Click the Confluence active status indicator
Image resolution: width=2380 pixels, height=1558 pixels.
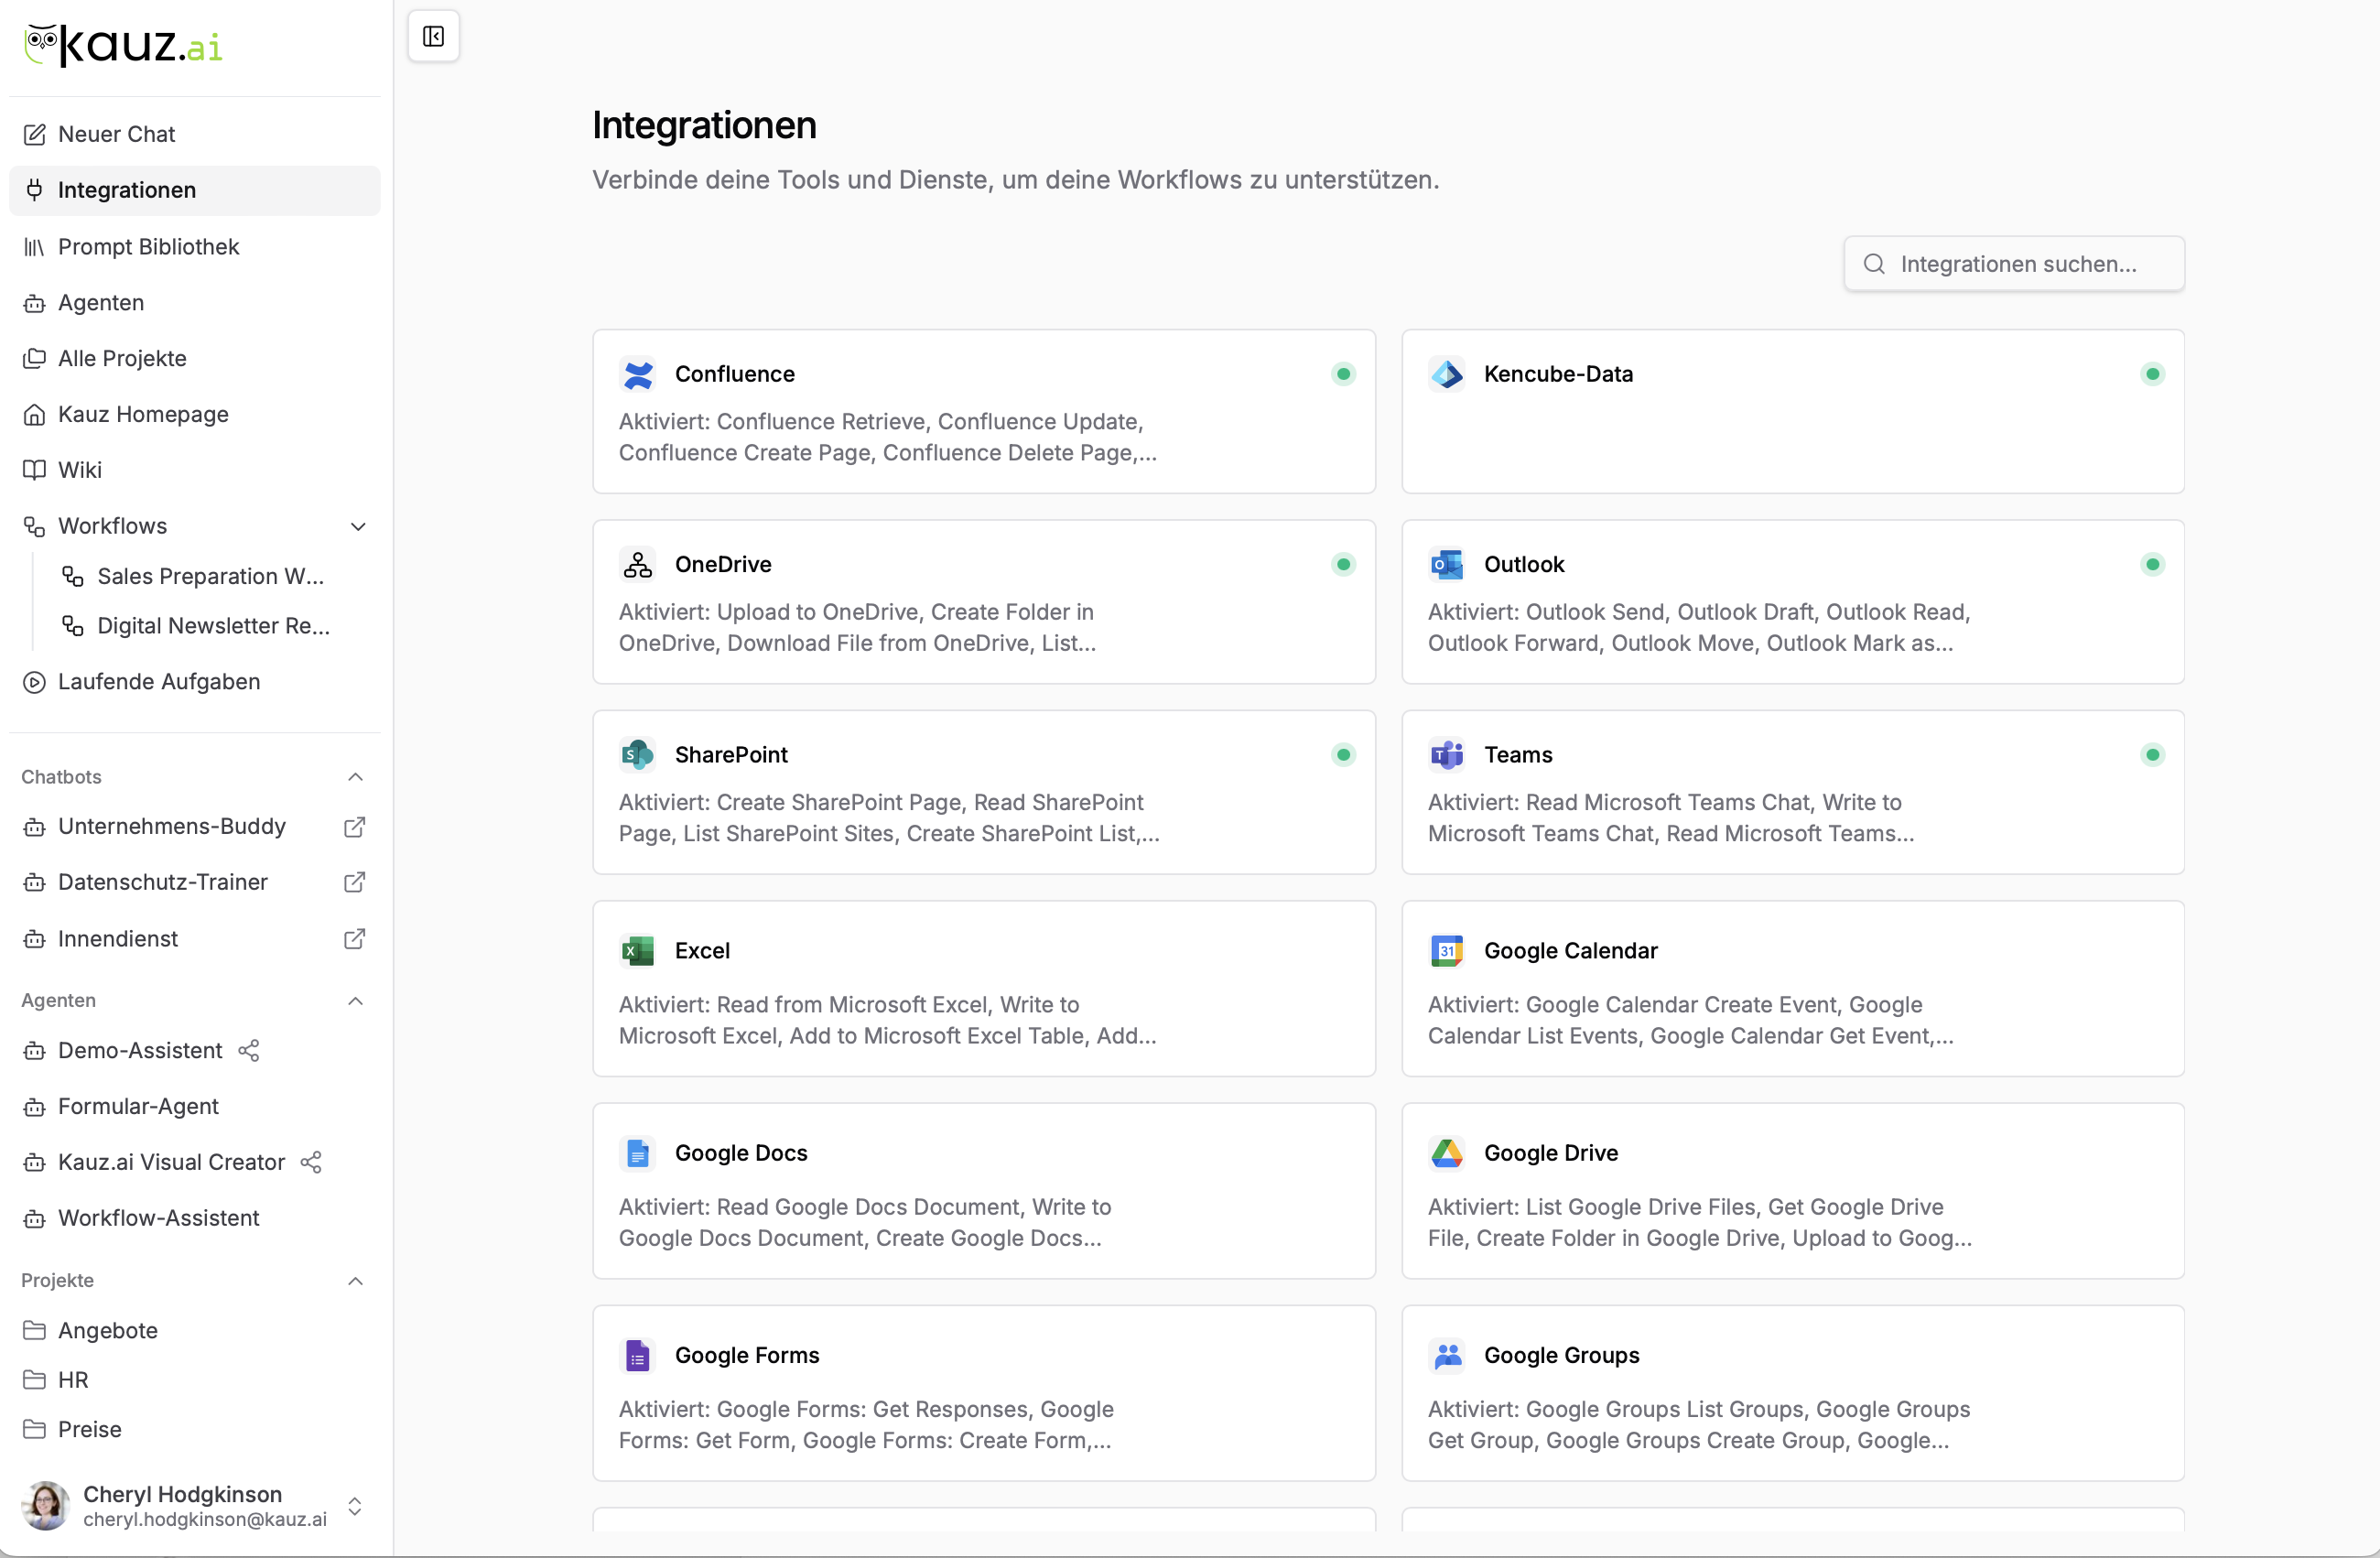tap(1344, 374)
